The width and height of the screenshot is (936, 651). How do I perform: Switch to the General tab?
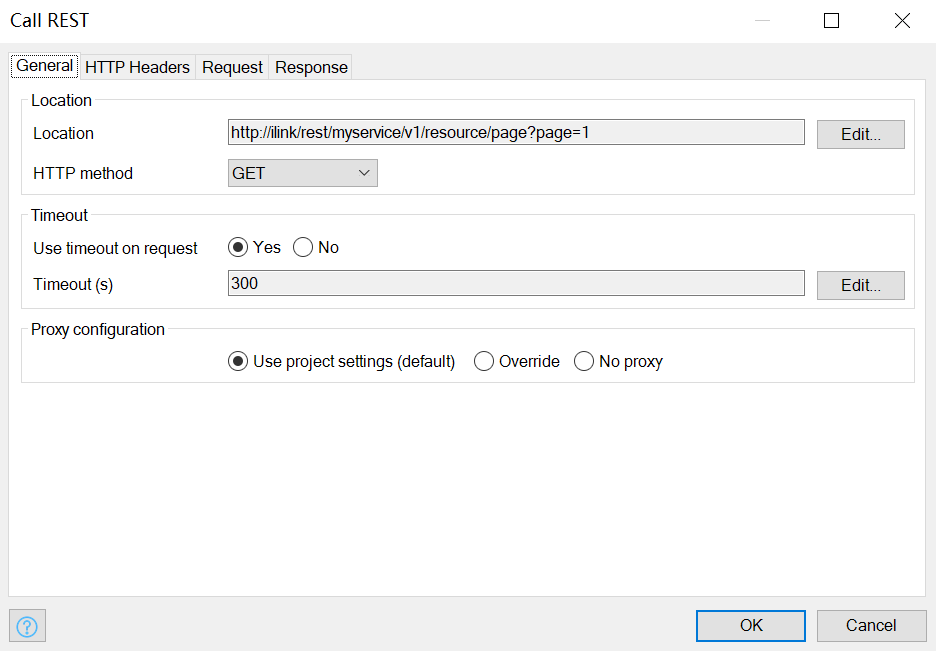(45, 66)
